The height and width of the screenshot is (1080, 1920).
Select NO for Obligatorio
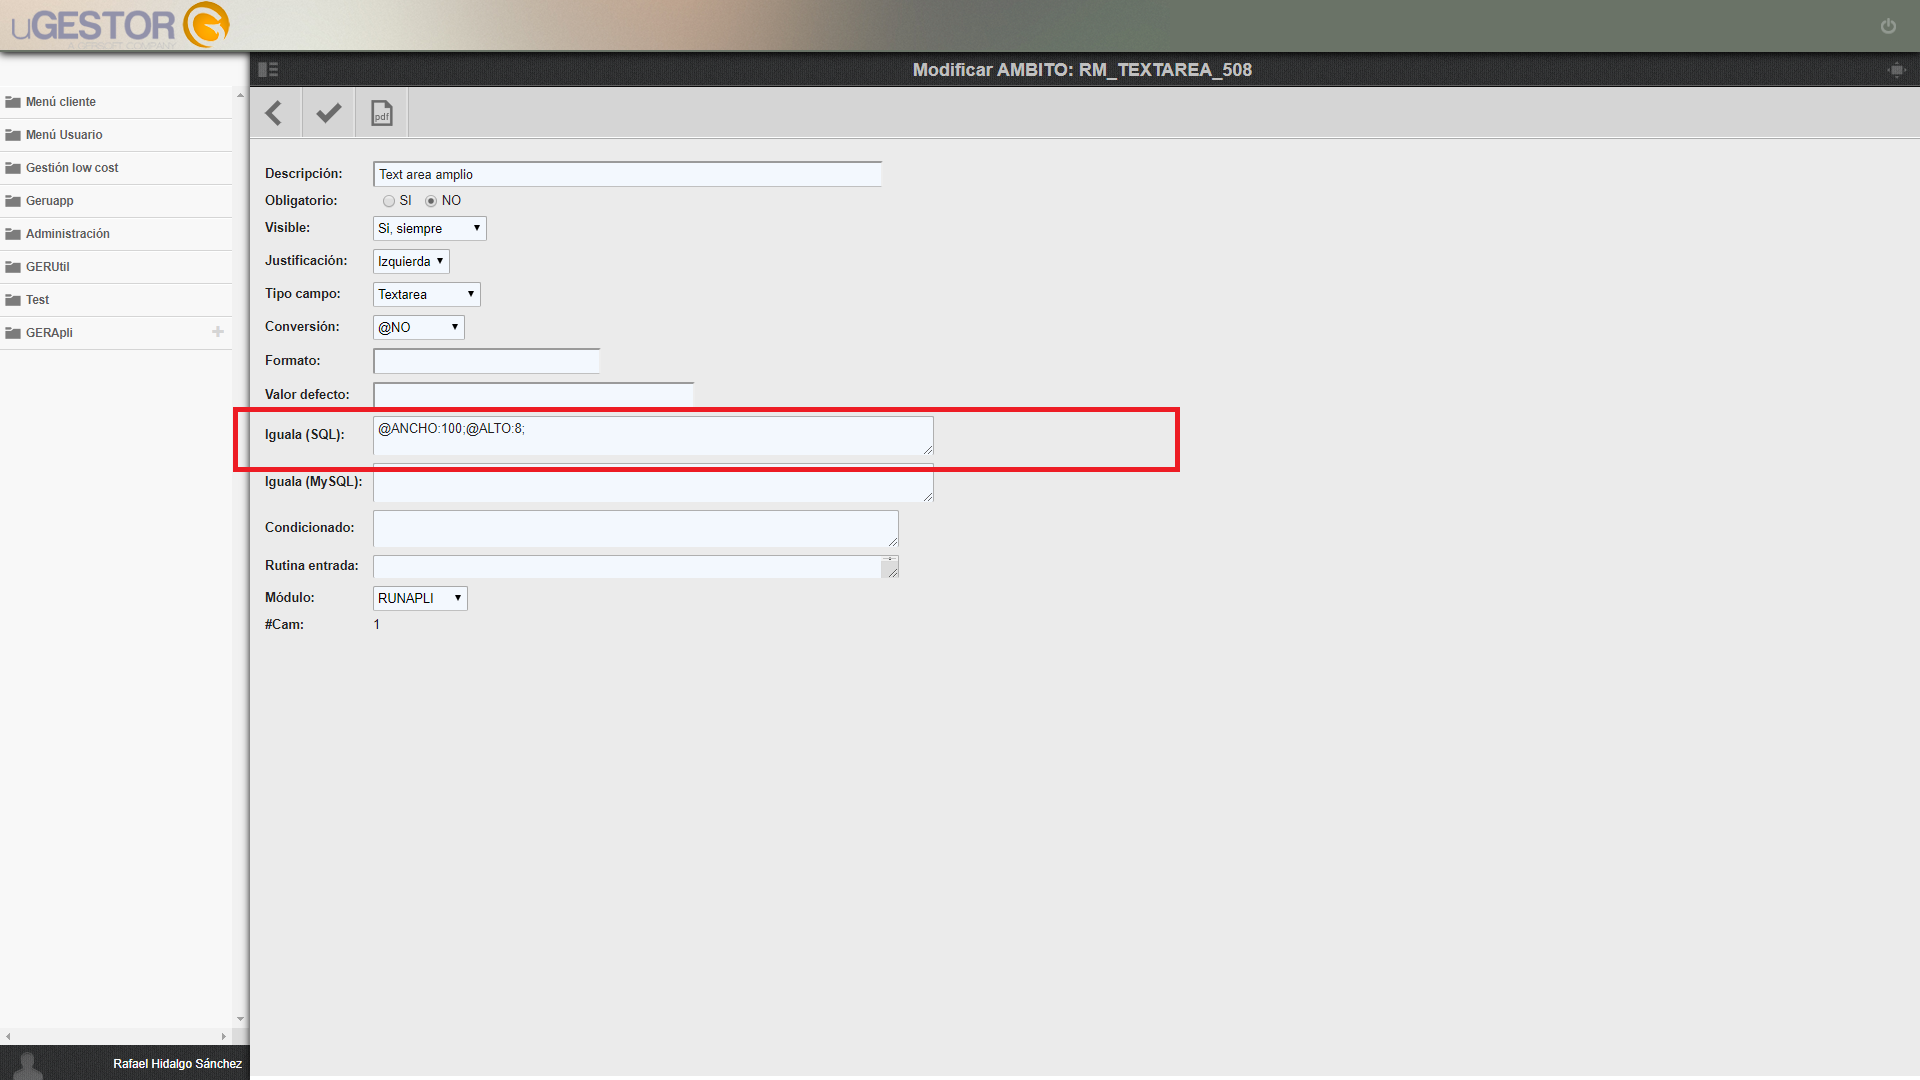click(x=431, y=201)
